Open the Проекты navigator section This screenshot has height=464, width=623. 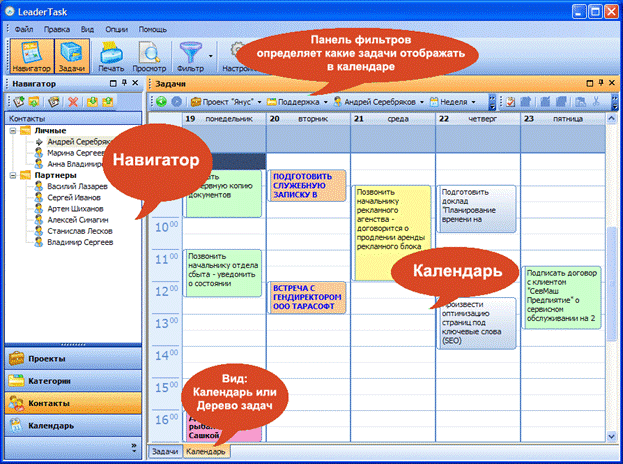click(70, 359)
